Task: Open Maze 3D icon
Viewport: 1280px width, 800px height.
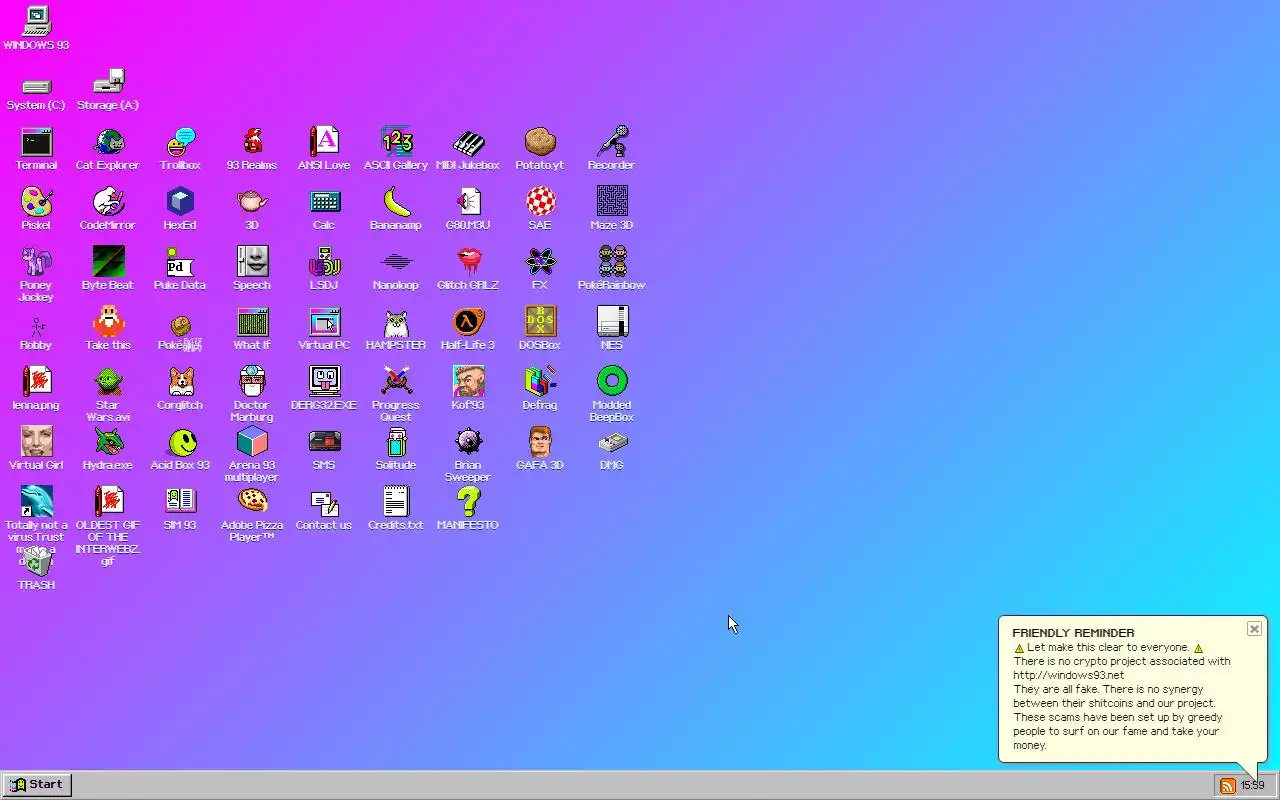Action: [612, 202]
